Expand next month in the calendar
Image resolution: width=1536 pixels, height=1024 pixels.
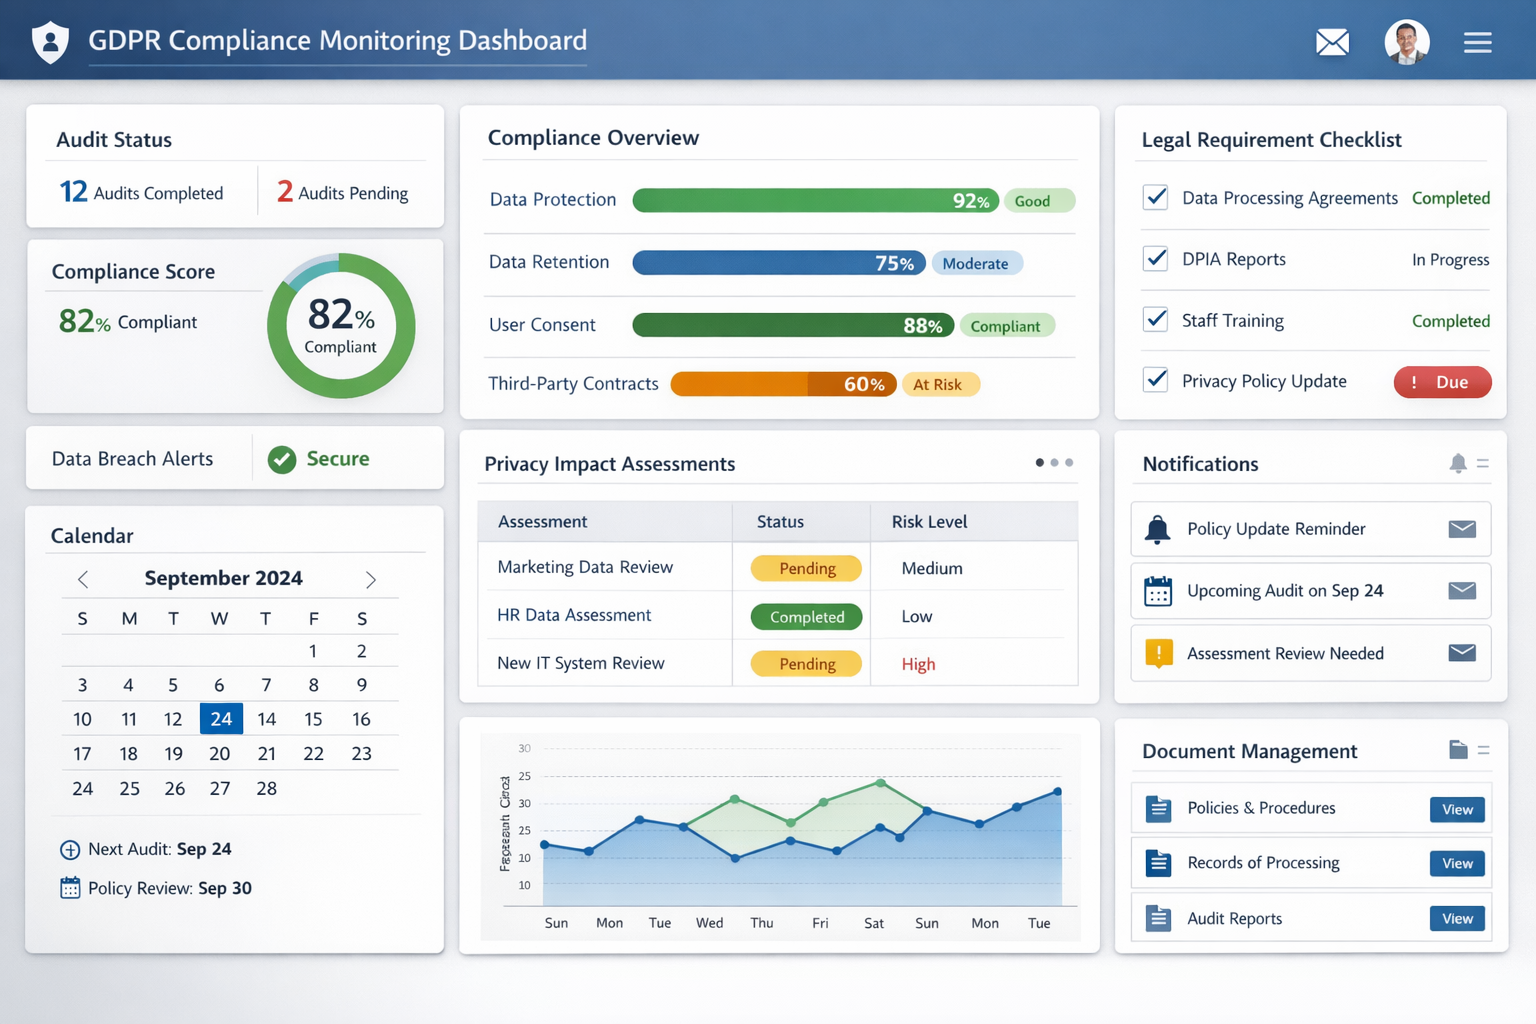pos(371,578)
